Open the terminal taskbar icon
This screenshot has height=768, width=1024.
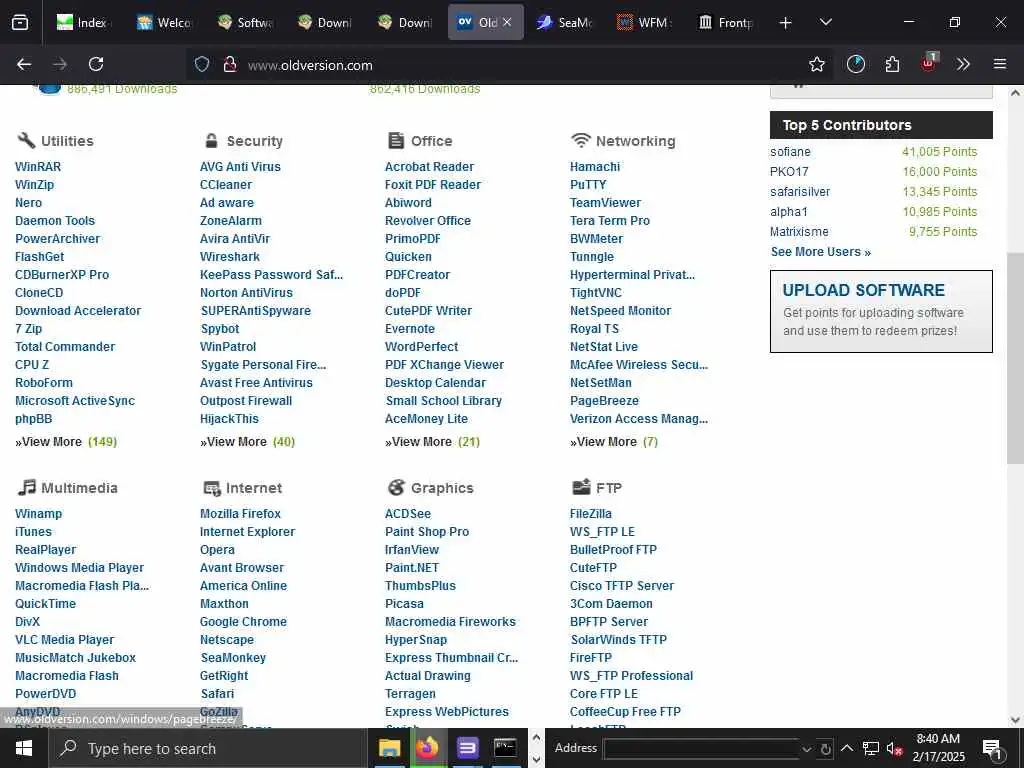(505, 748)
